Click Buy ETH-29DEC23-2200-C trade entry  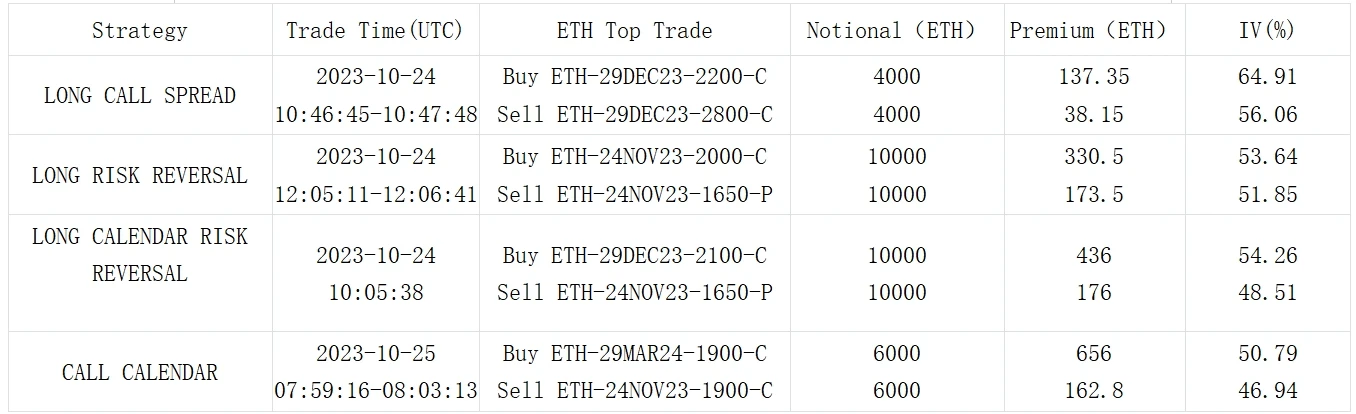pyautogui.click(x=635, y=76)
